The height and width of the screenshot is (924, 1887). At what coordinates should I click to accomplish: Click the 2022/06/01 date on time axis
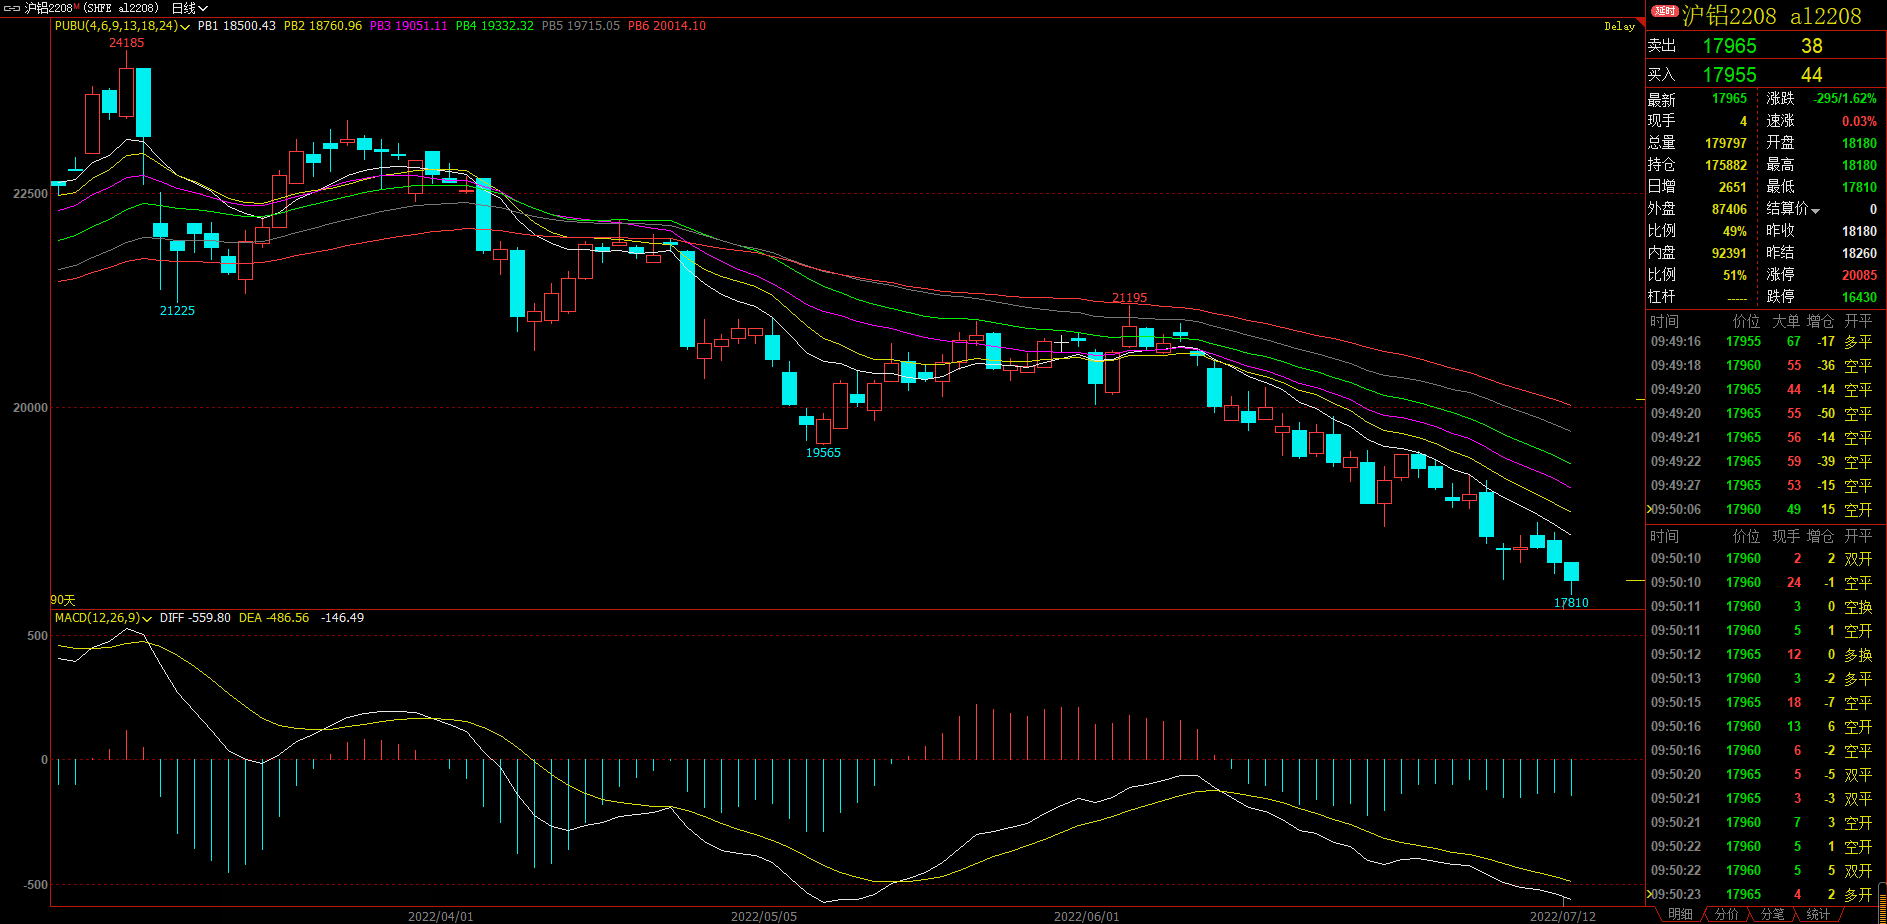click(x=1086, y=916)
